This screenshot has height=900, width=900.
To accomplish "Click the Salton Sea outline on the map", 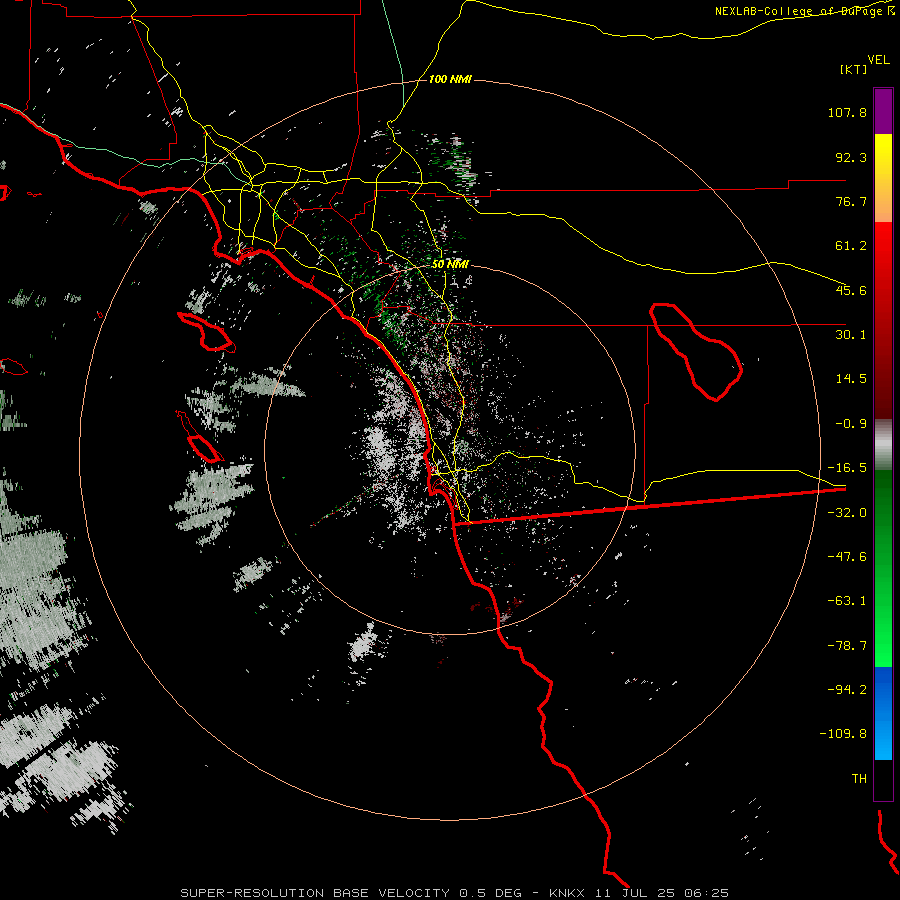I will click(x=696, y=352).
